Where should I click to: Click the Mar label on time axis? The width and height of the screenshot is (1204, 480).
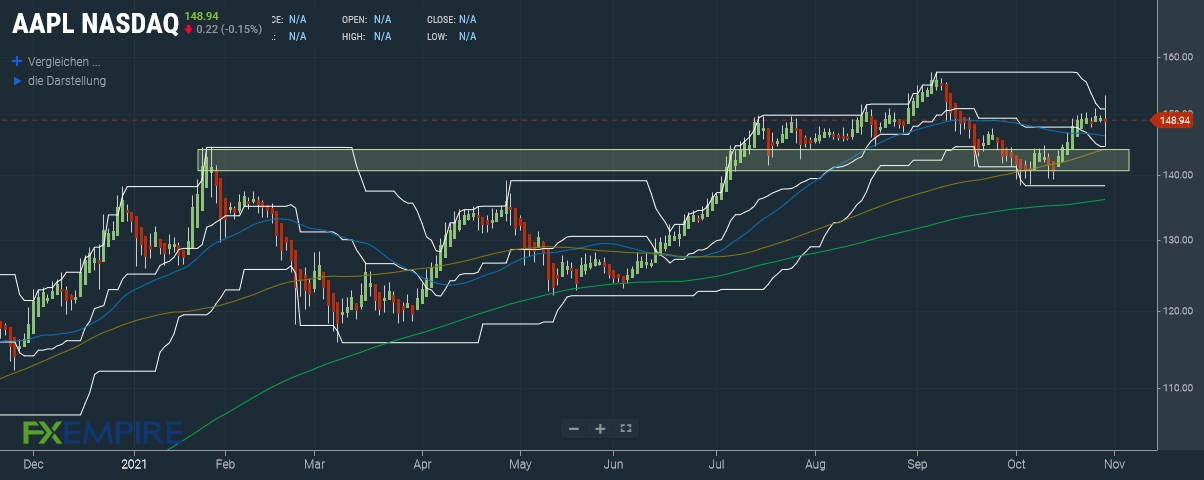(x=314, y=464)
